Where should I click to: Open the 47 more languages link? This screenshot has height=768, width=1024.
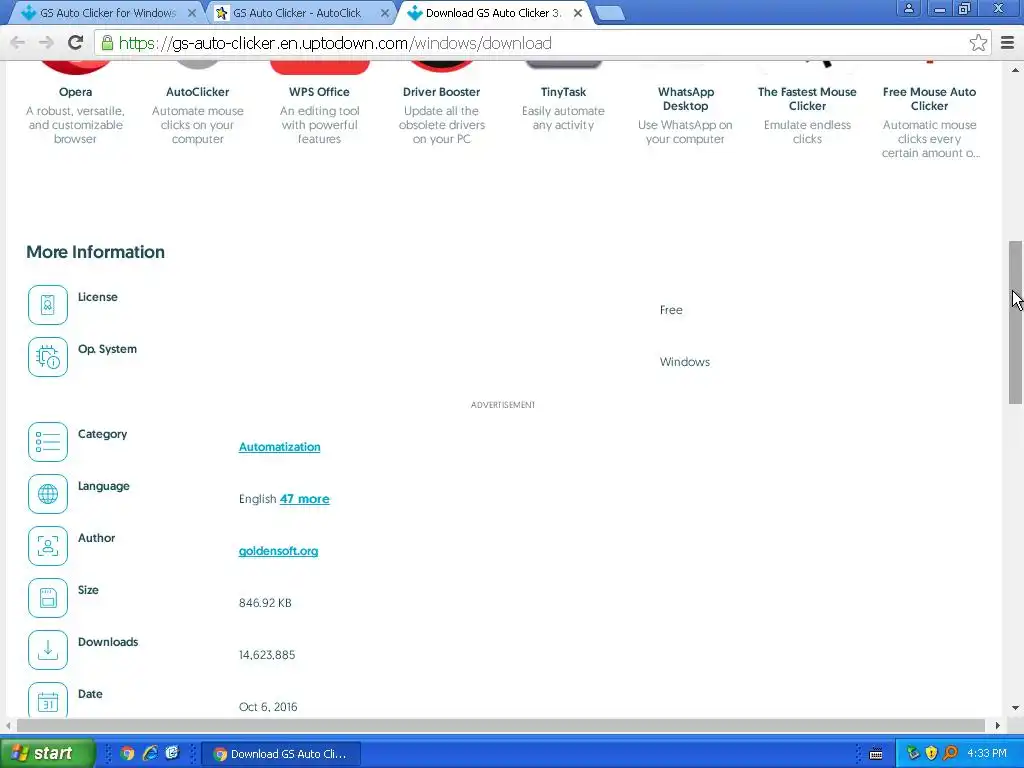(304, 499)
